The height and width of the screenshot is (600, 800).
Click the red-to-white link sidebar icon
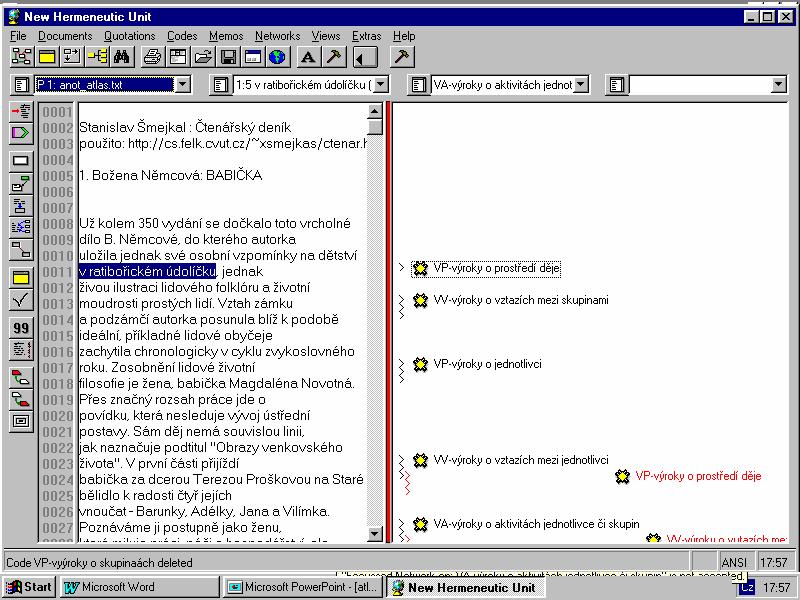(21, 378)
